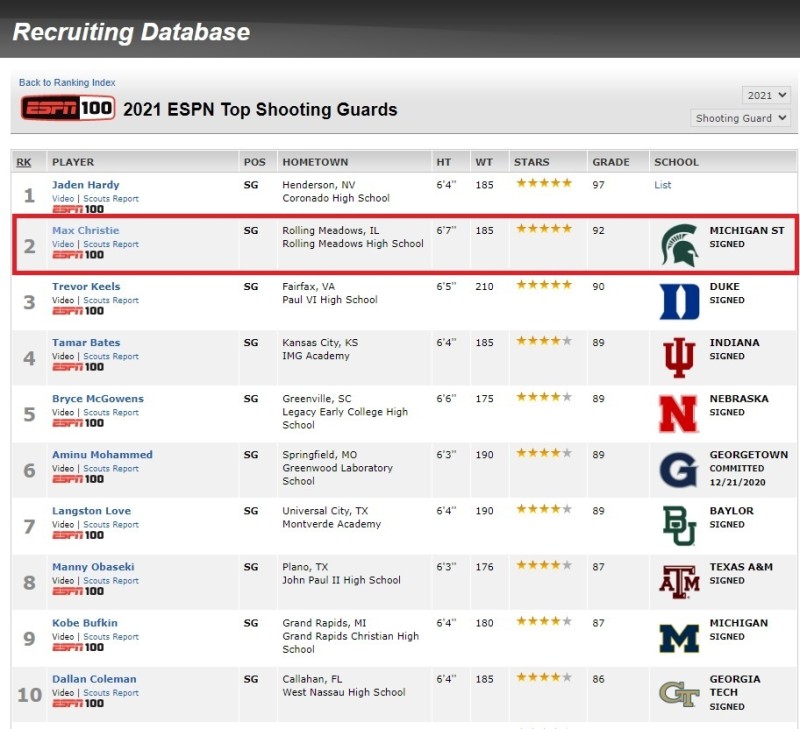Click Jaden Hardy's five-star rating
Image resolution: width=800 pixels, height=729 pixels.
[x=544, y=183]
